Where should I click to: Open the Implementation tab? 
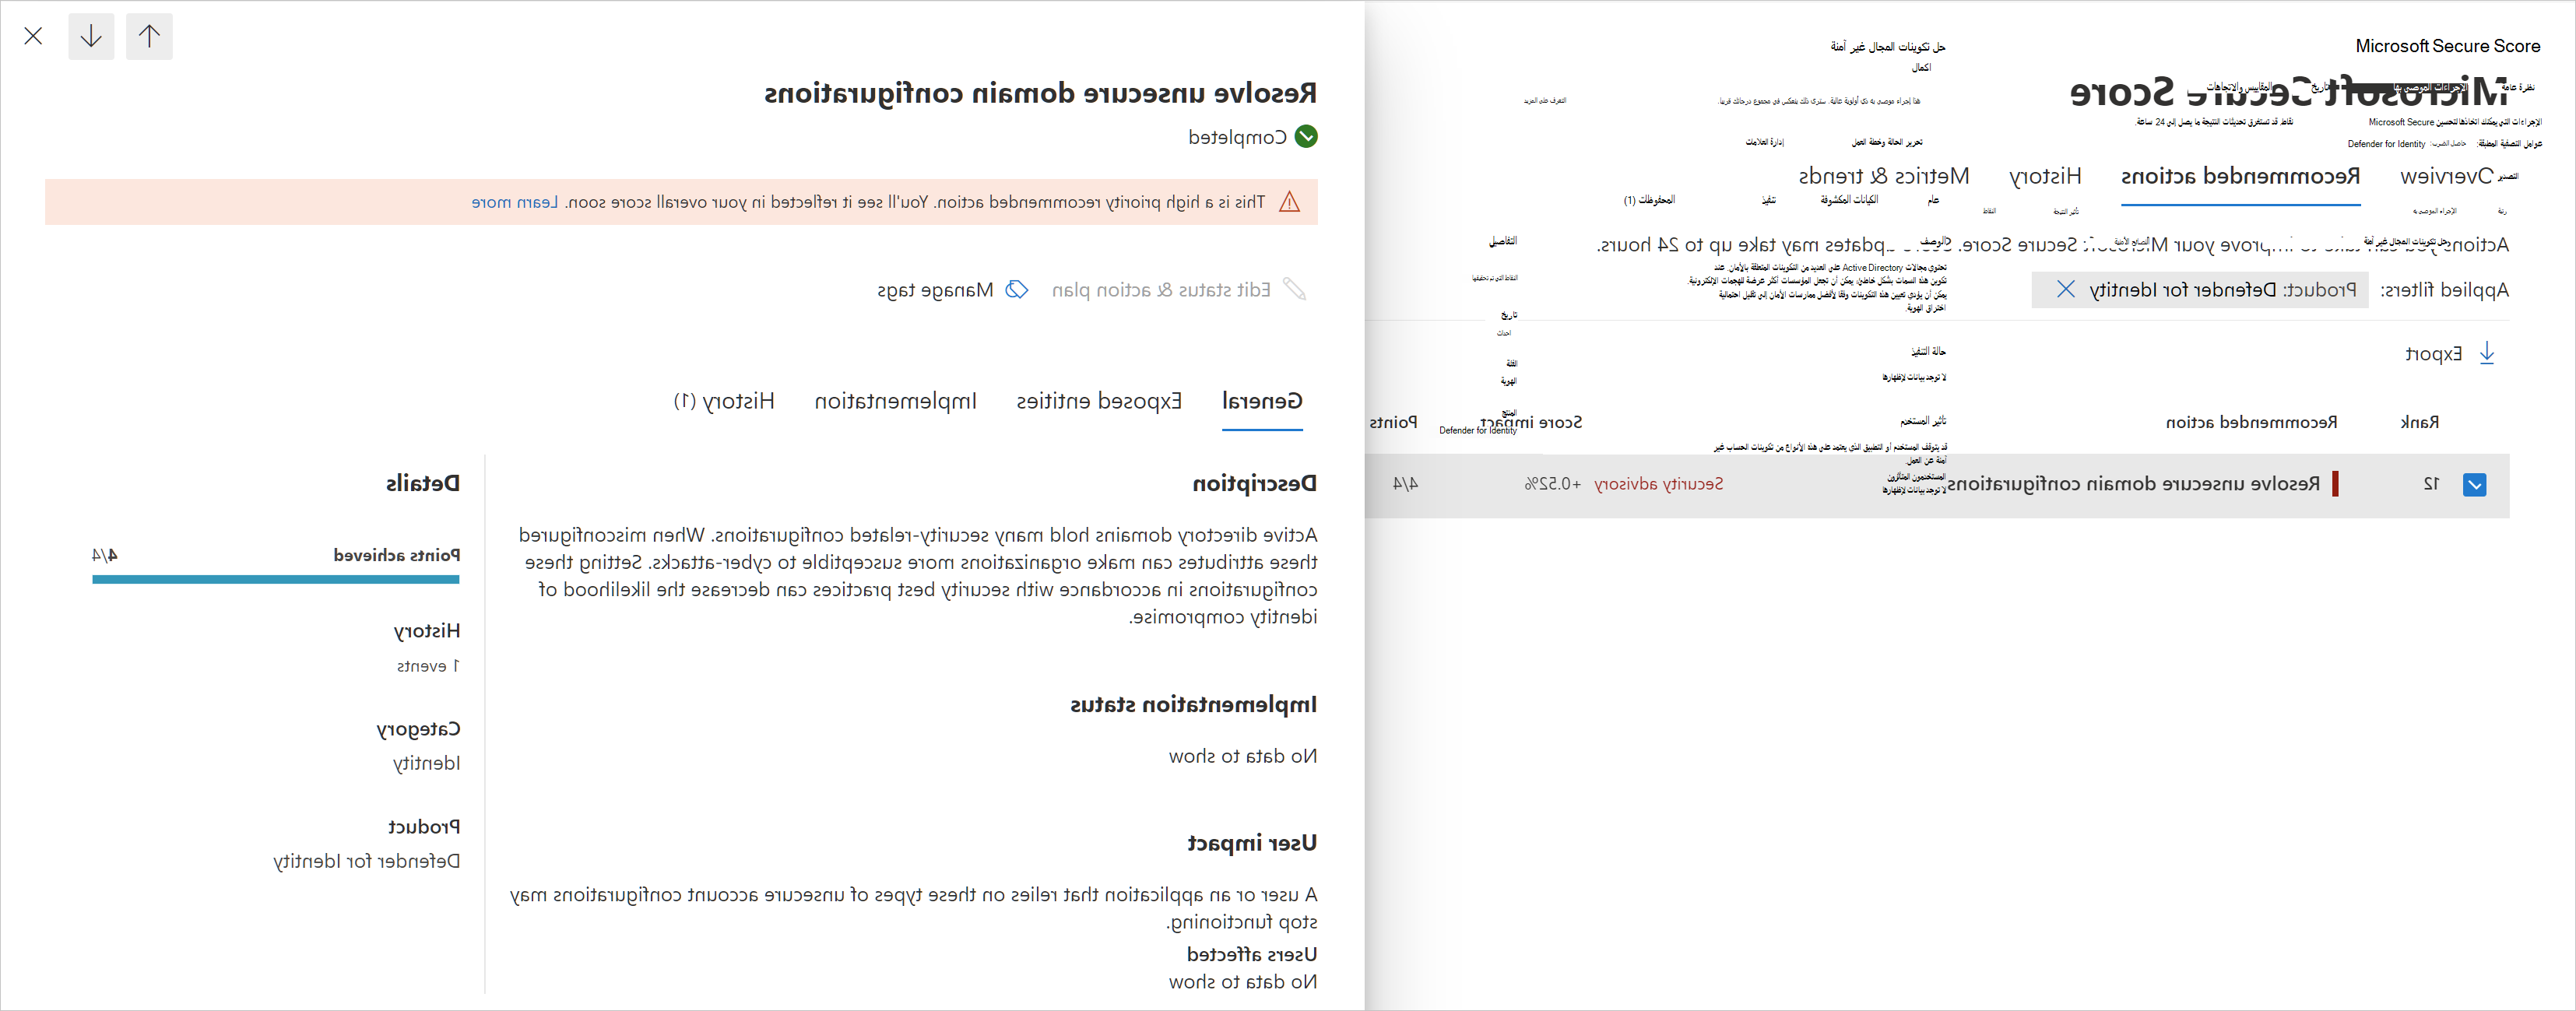tap(895, 402)
